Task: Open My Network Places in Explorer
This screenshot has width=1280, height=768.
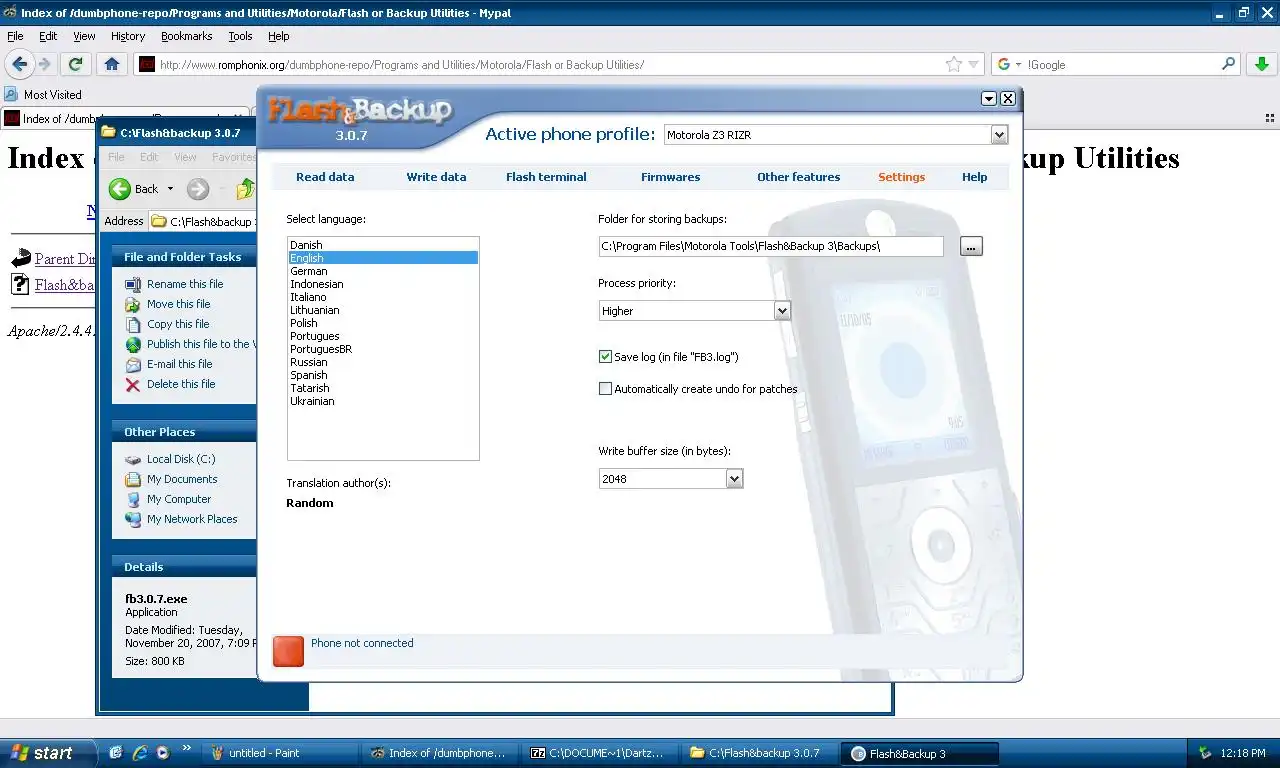Action: pos(192,519)
